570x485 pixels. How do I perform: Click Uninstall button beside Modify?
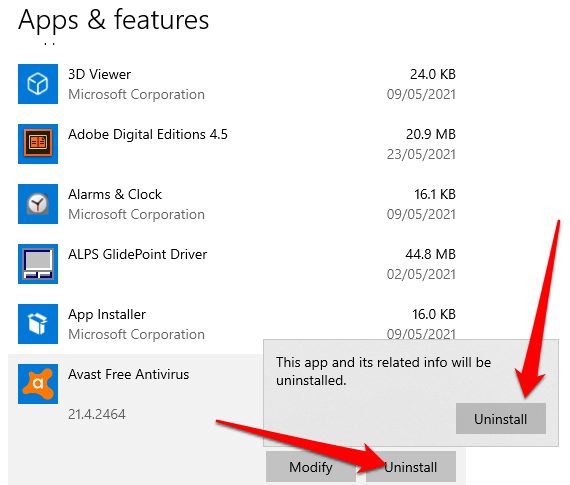tap(411, 467)
